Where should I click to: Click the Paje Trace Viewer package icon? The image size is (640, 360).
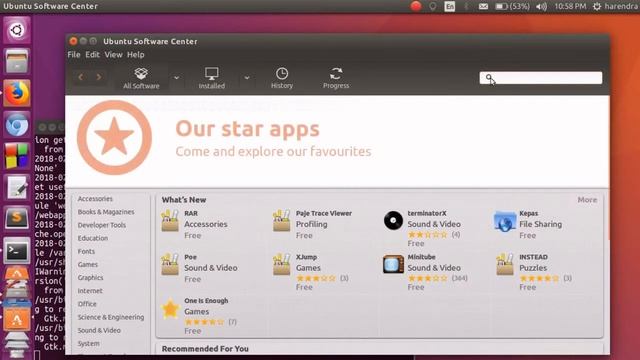pos(282,221)
